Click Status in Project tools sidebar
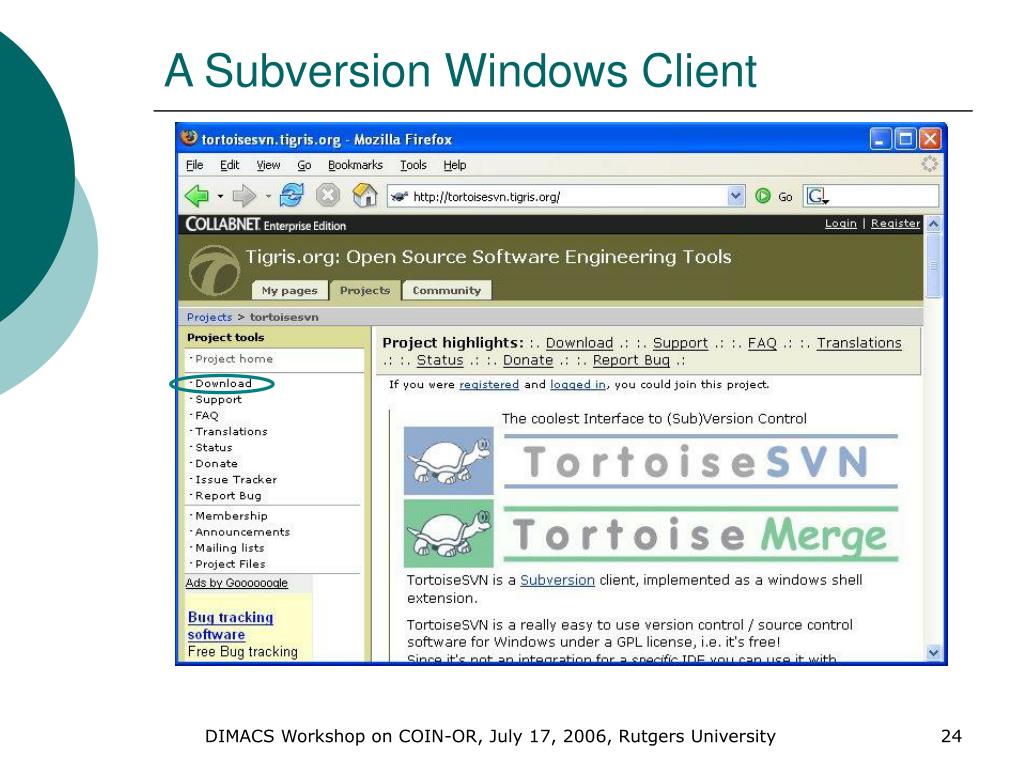The height and width of the screenshot is (768, 1024). coord(214,448)
